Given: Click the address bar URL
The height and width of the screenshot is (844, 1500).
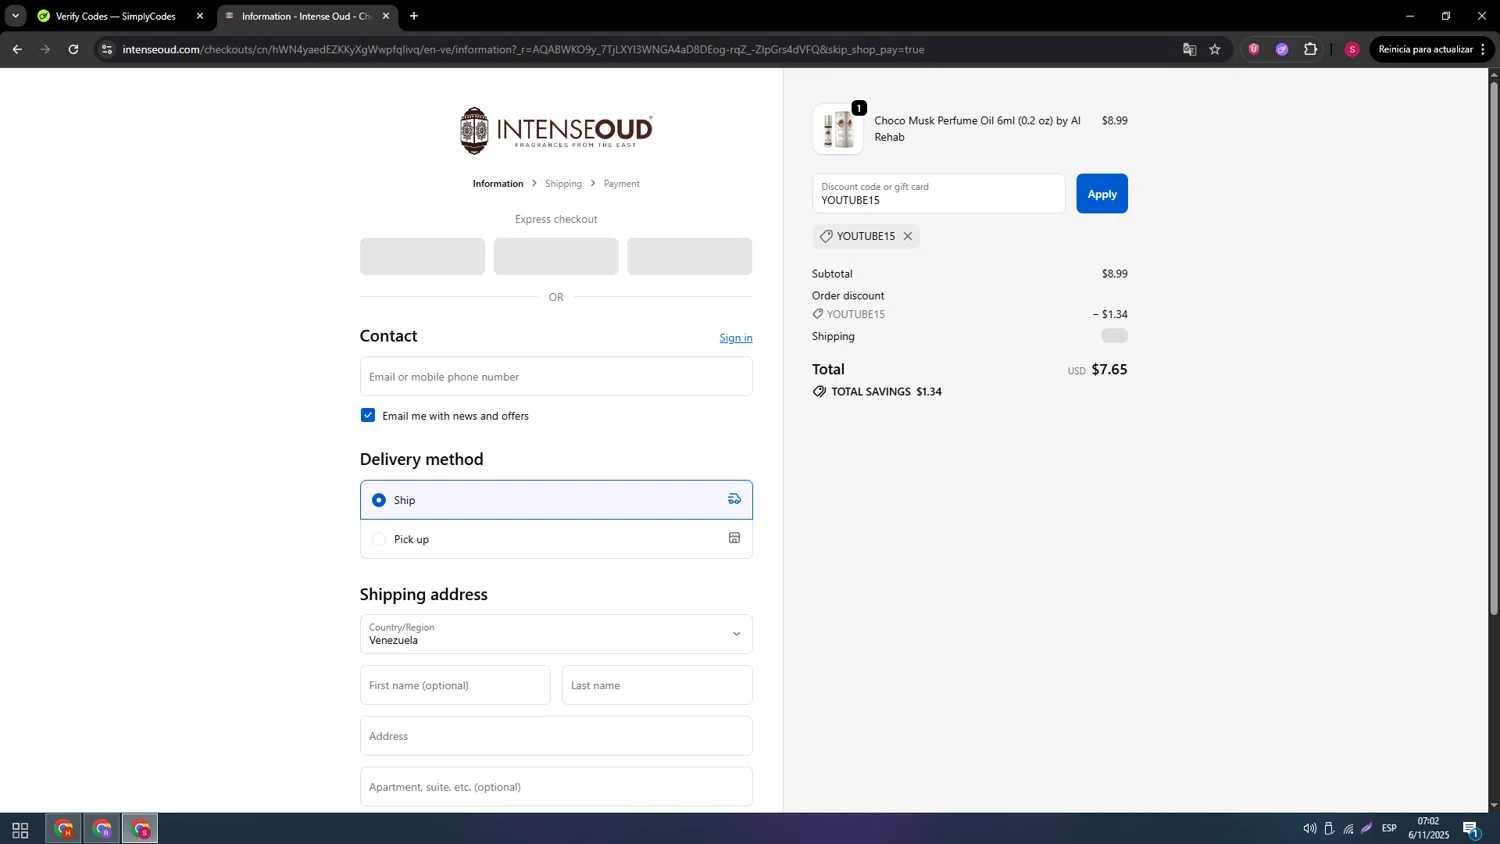Looking at the screenshot, I should click(x=523, y=49).
